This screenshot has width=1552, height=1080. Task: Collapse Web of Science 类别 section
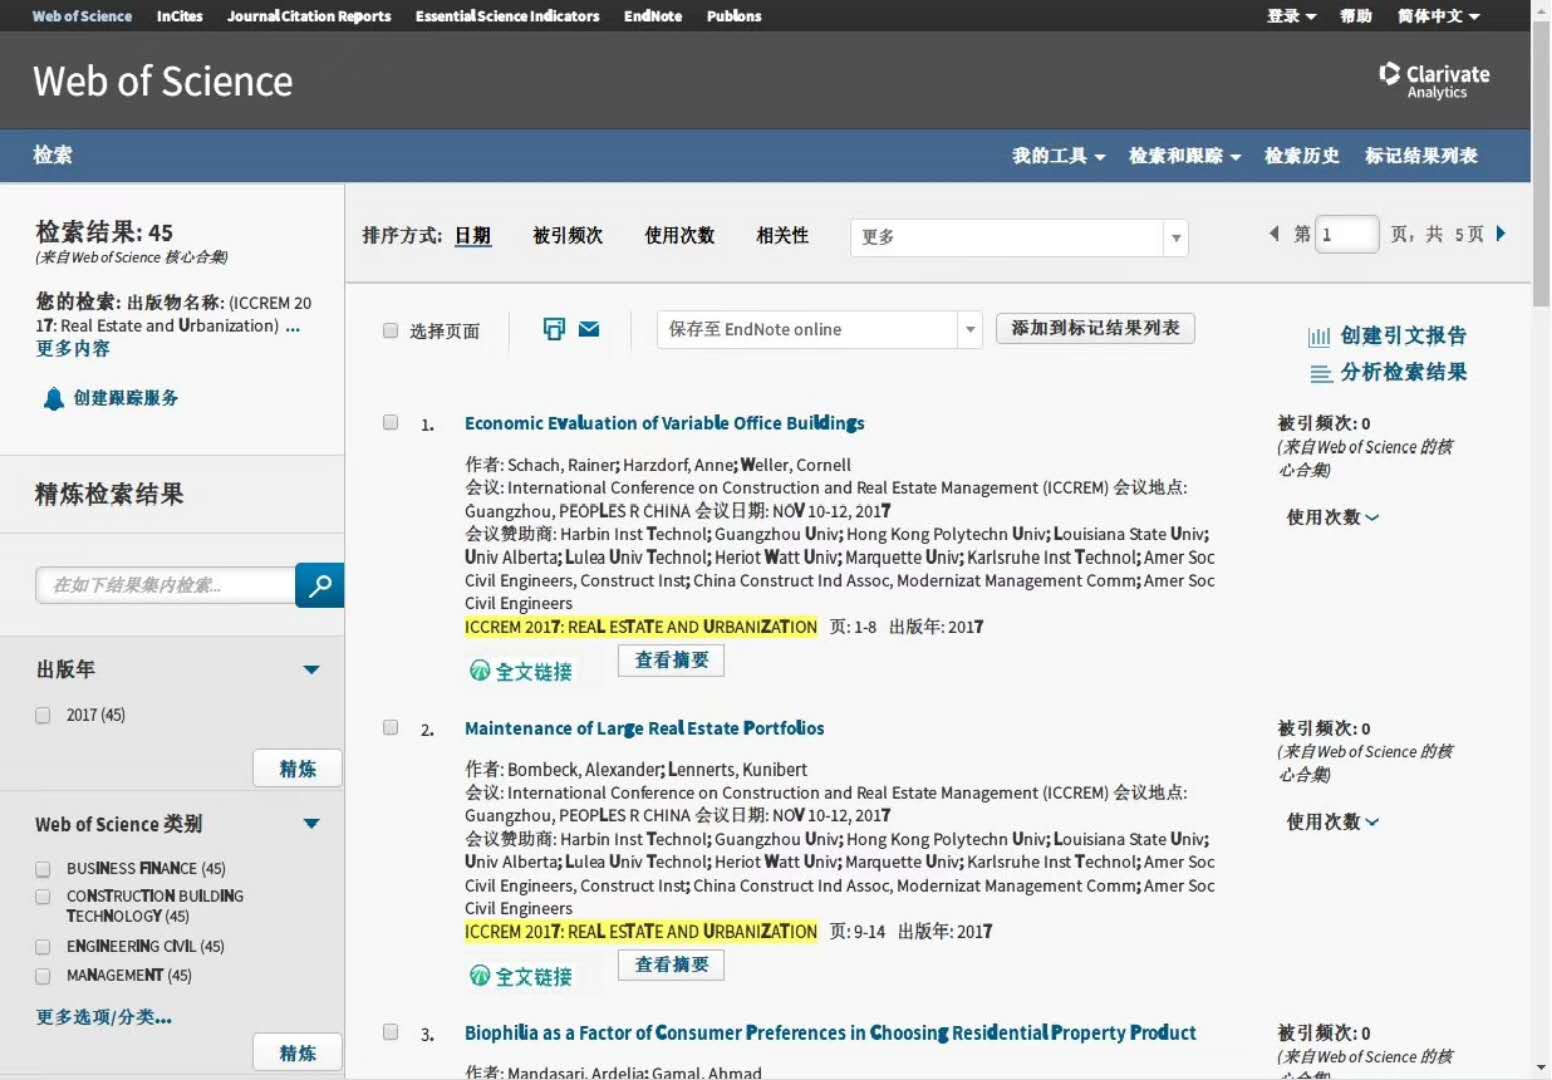(x=311, y=824)
